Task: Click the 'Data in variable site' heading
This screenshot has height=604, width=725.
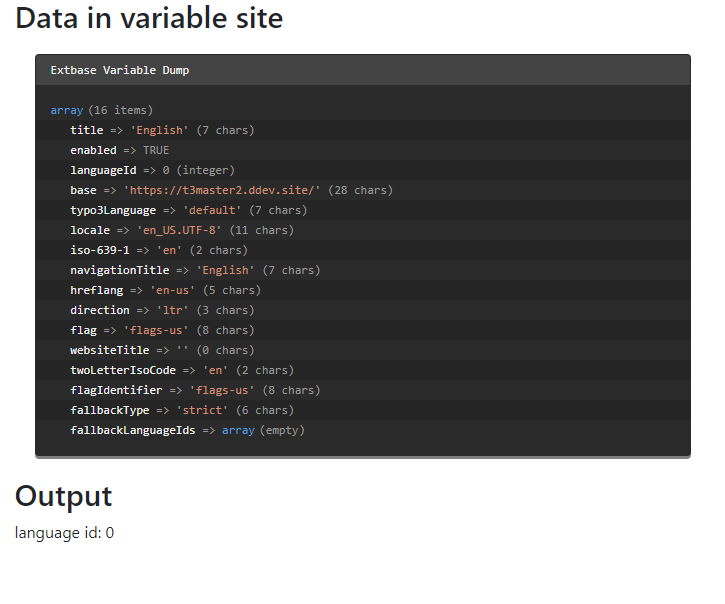Action: [149, 18]
